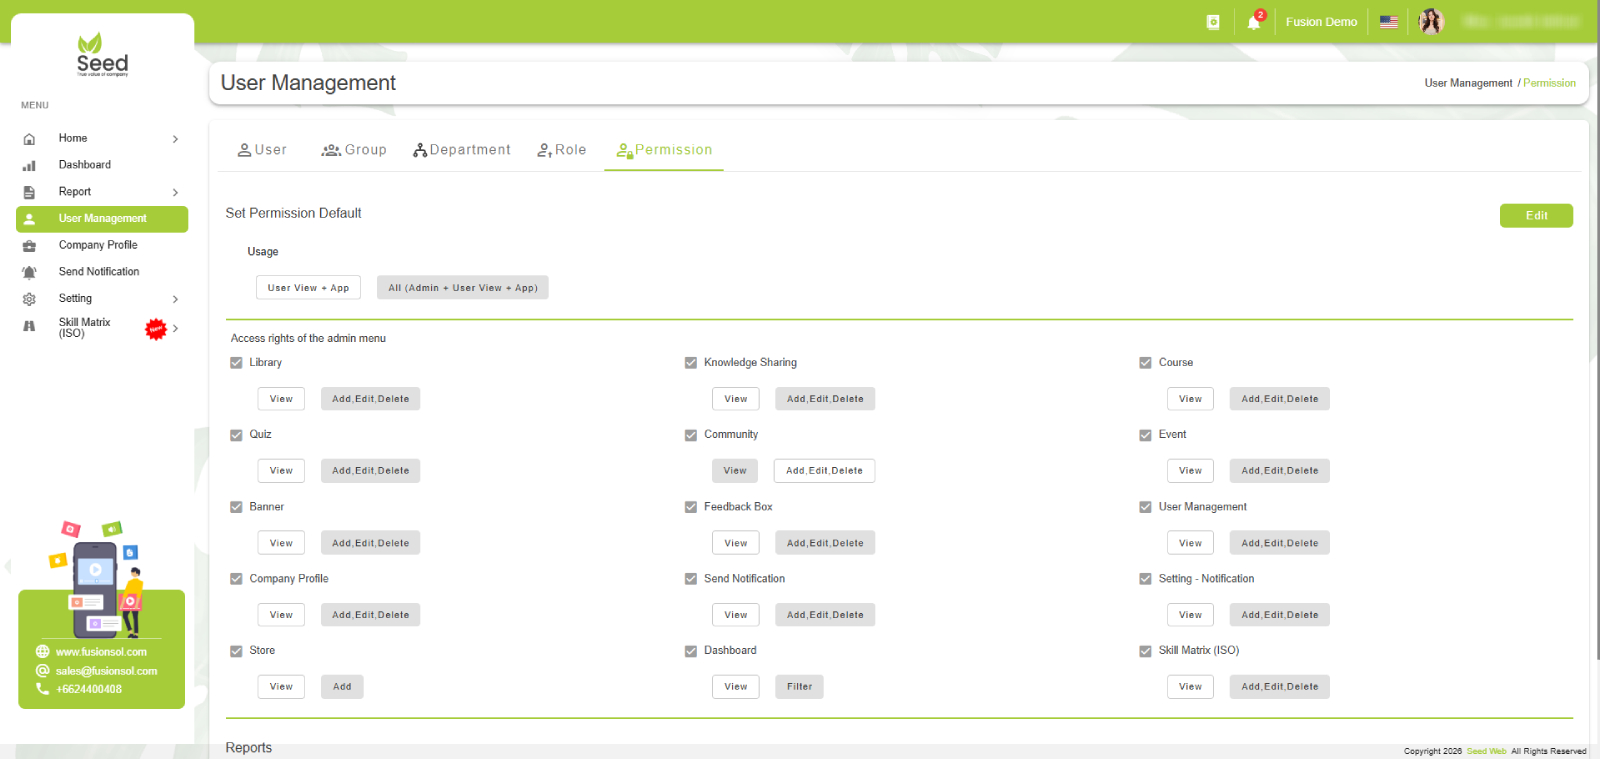
Task: Click the User Management person icon
Action: [29, 219]
